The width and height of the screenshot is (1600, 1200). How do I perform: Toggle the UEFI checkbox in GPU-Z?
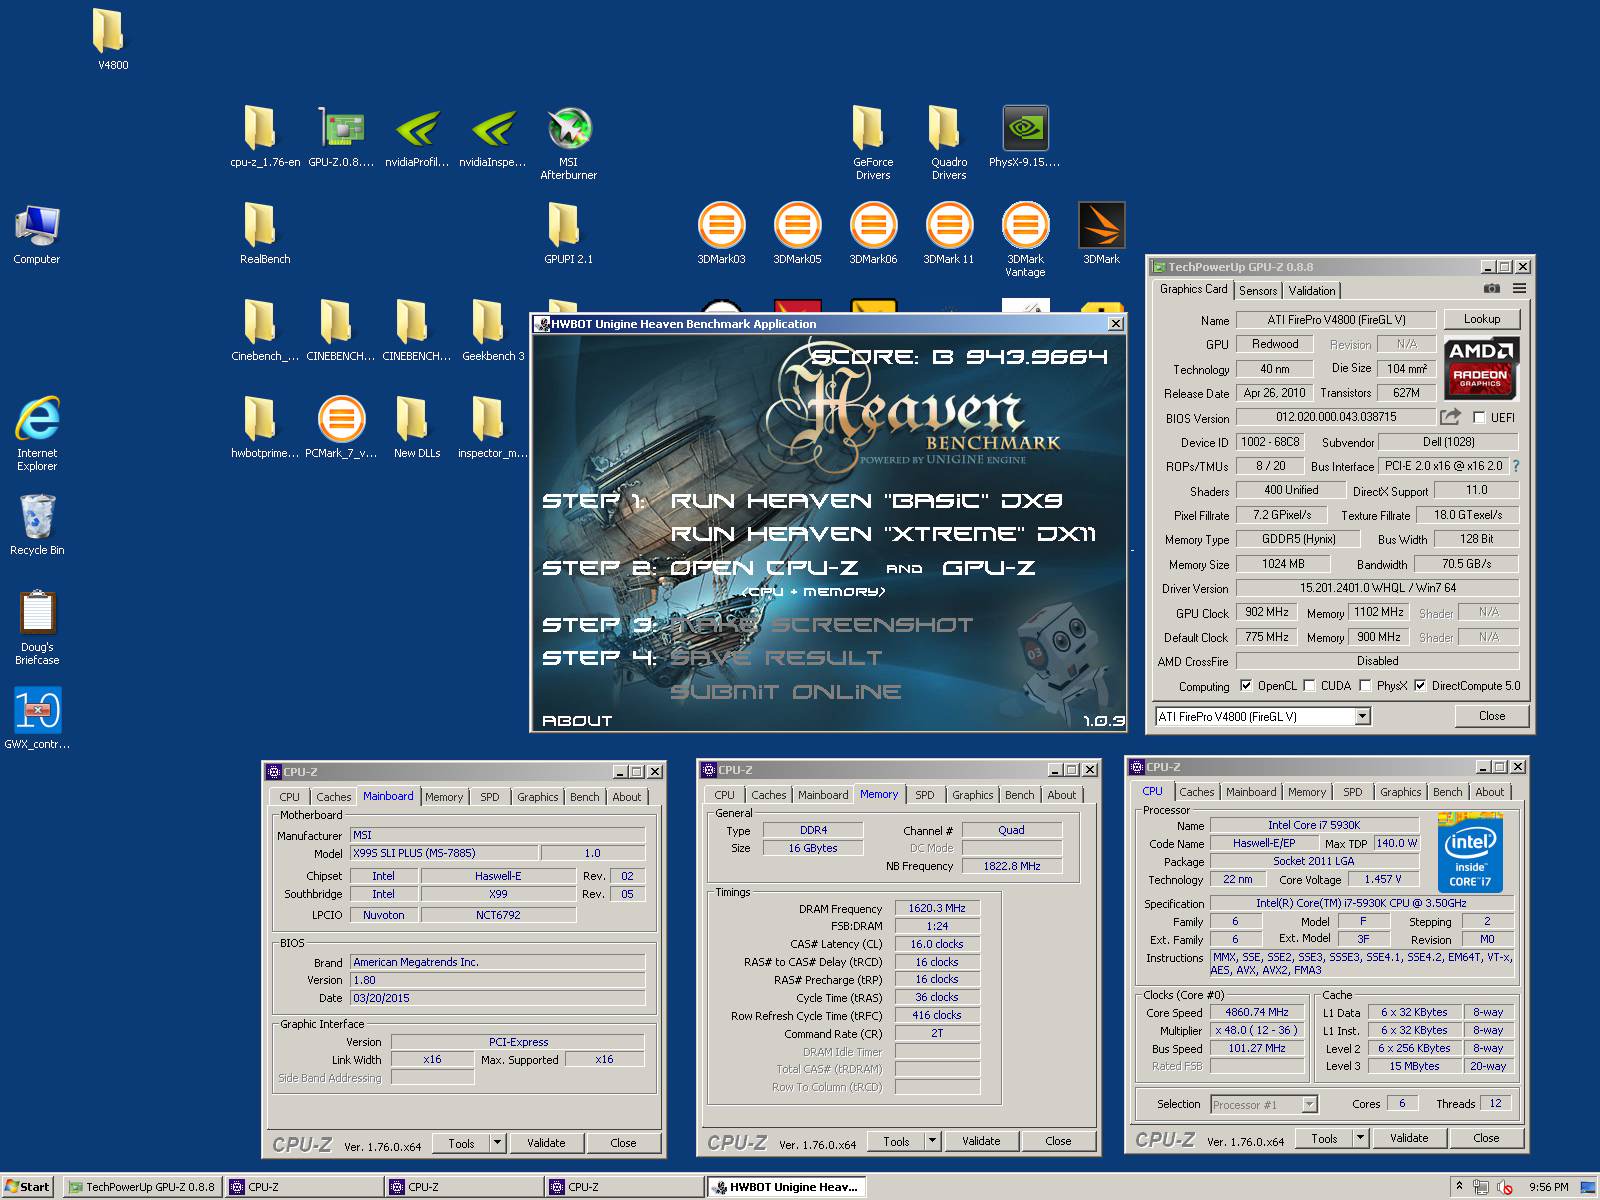(x=1479, y=418)
